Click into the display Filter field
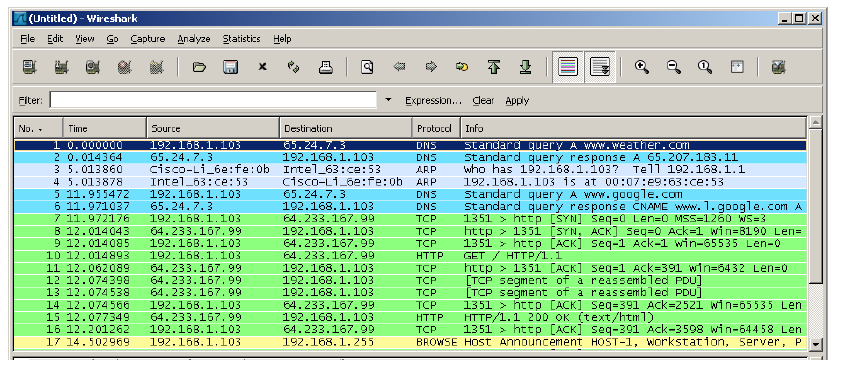This screenshot has width=844, height=366. (213, 100)
